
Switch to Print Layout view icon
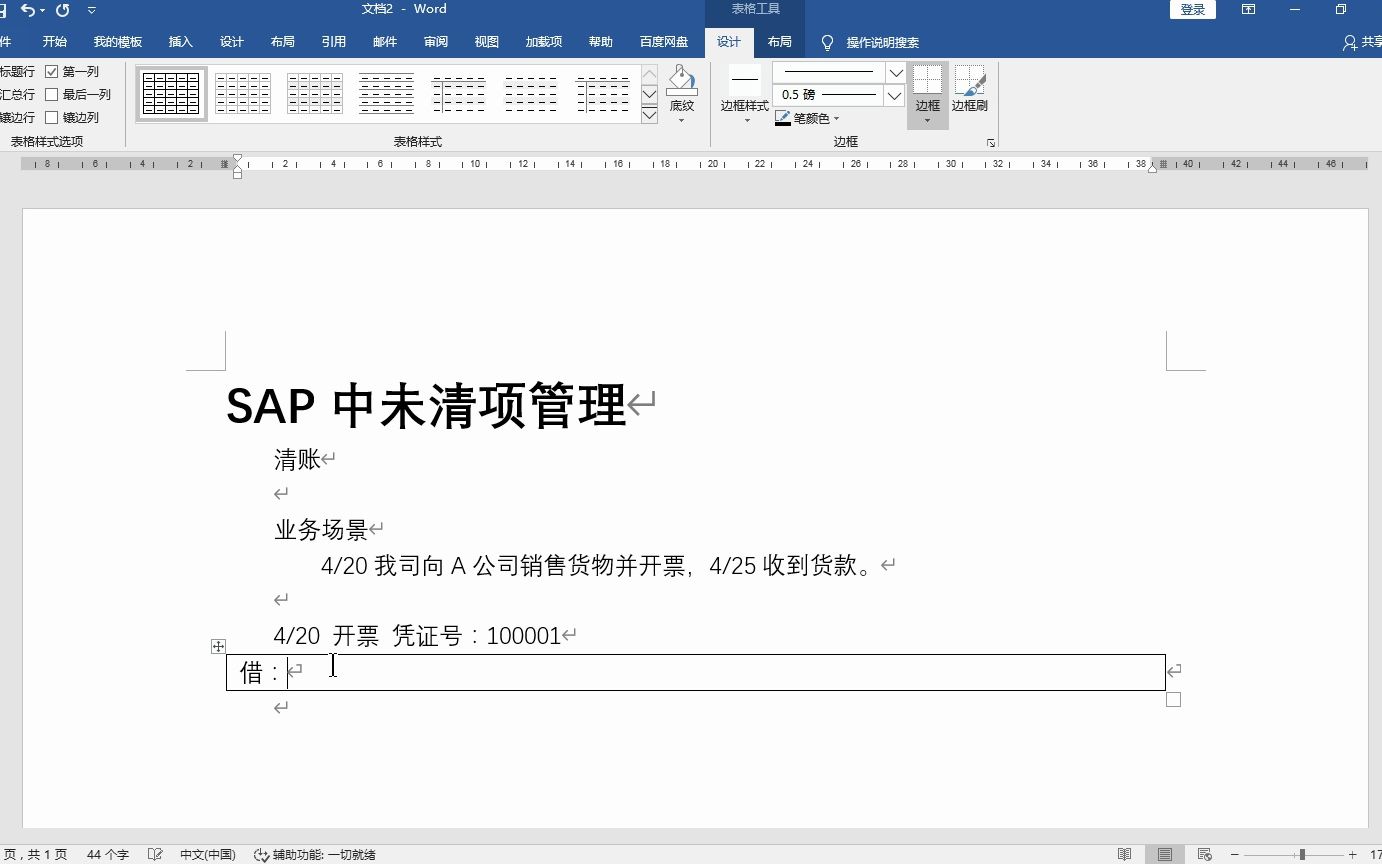pos(1165,855)
